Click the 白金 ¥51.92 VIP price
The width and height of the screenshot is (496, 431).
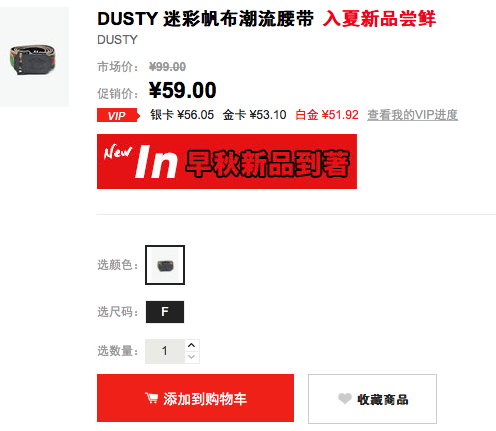(x=327, y=115)
